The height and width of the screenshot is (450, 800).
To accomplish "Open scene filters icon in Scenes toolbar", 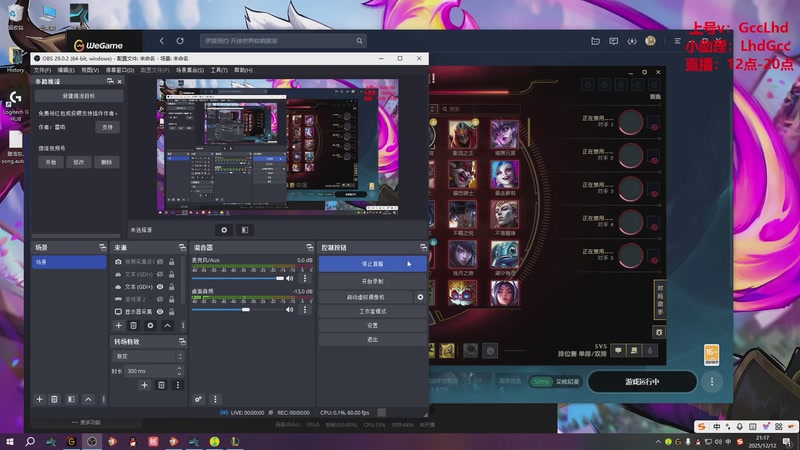I will point(71,399).
